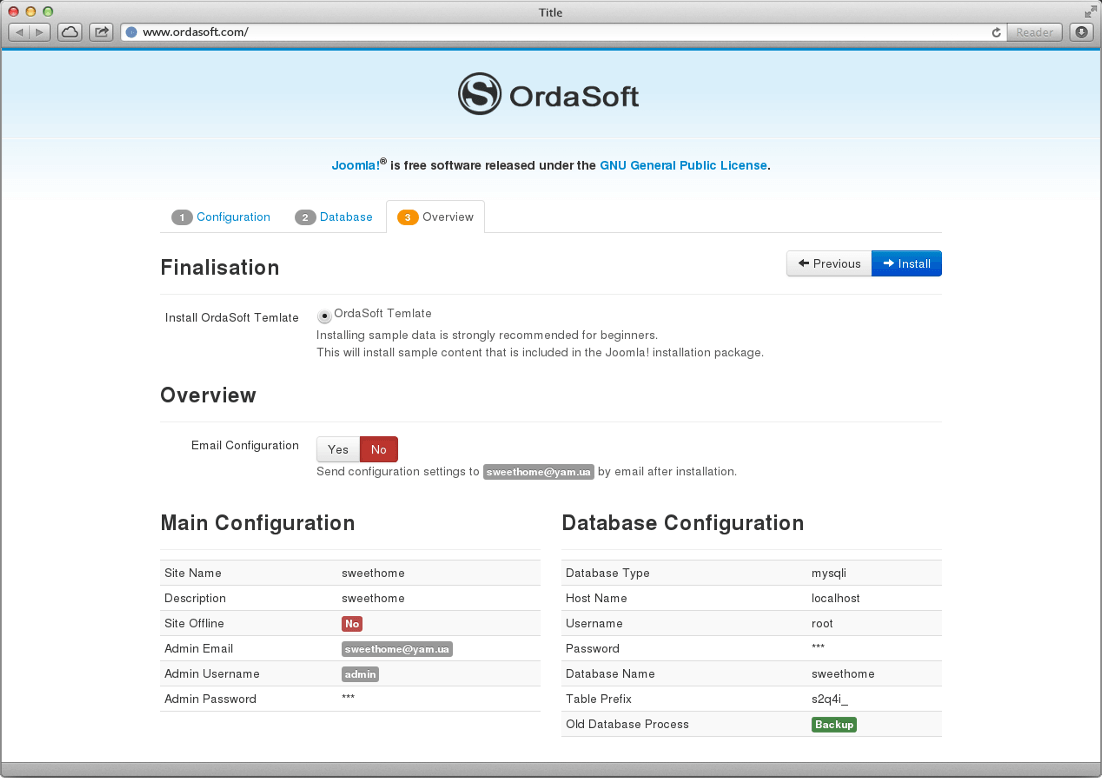
Task: Click the website globe icon in the address bar
Action: (x=131, y=32)
